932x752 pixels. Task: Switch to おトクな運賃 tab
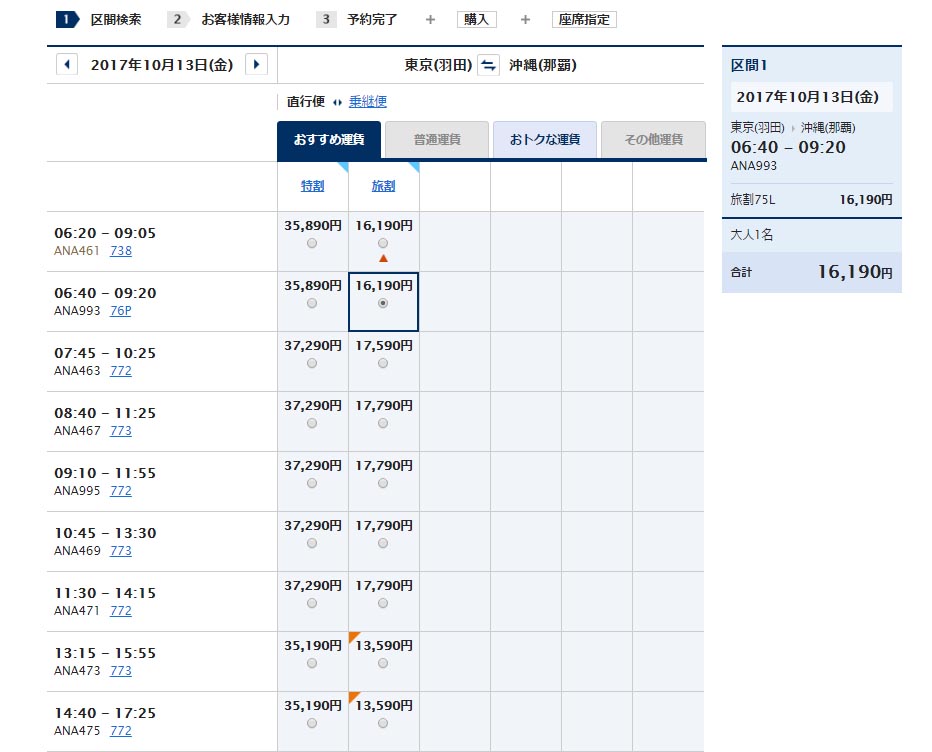point(545,140)
